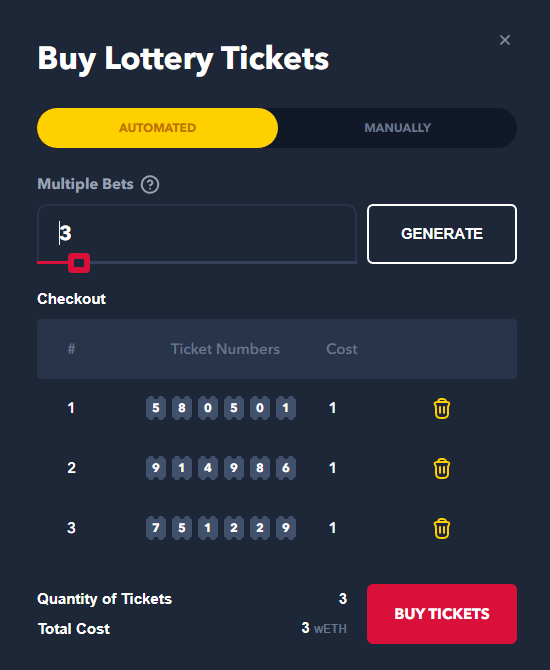Open Multiple Bets help question mark
The height and width of the screenshot is (670, 550).
(150, 185)
